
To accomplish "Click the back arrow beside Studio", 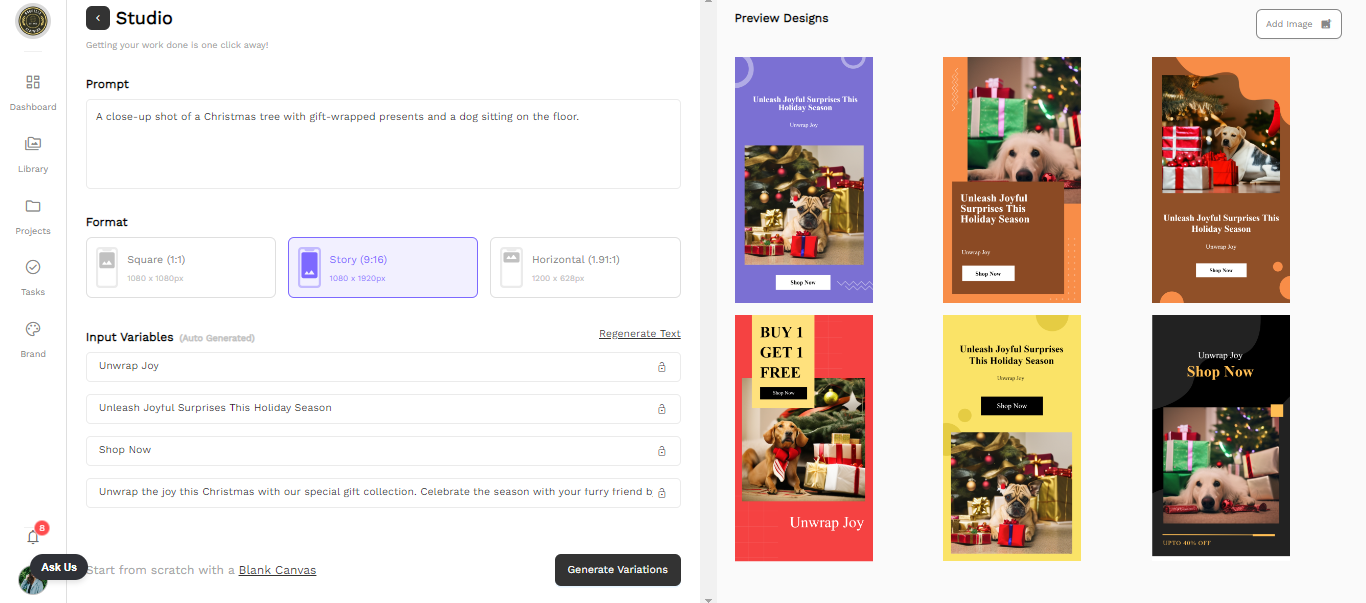I will (97, 18).
